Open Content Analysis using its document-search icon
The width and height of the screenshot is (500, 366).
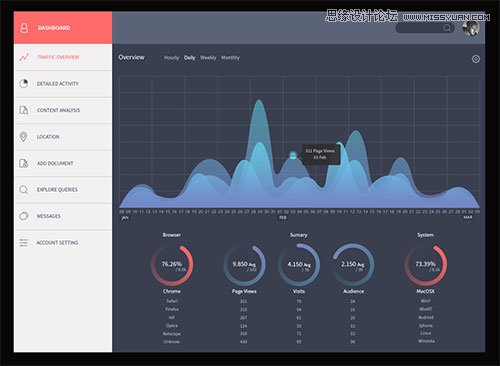pyautogui.click(x=24, y=110)
